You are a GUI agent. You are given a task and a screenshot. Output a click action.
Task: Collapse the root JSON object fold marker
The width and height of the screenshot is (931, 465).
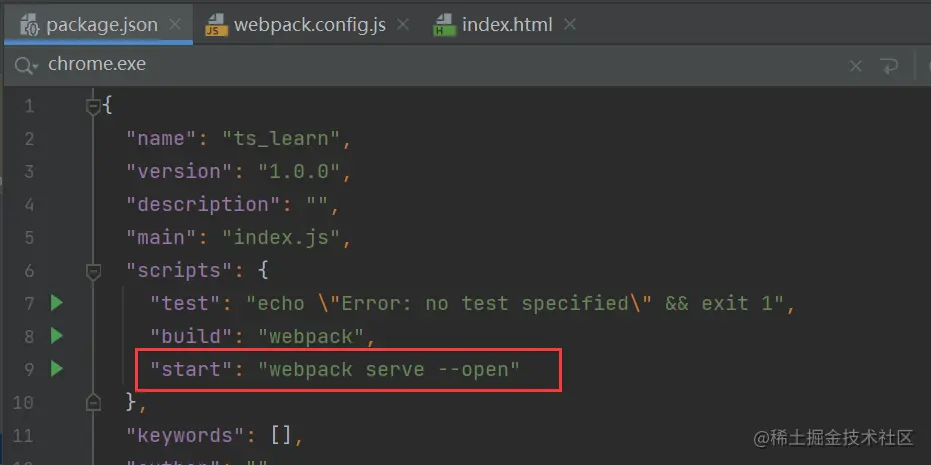93,107
